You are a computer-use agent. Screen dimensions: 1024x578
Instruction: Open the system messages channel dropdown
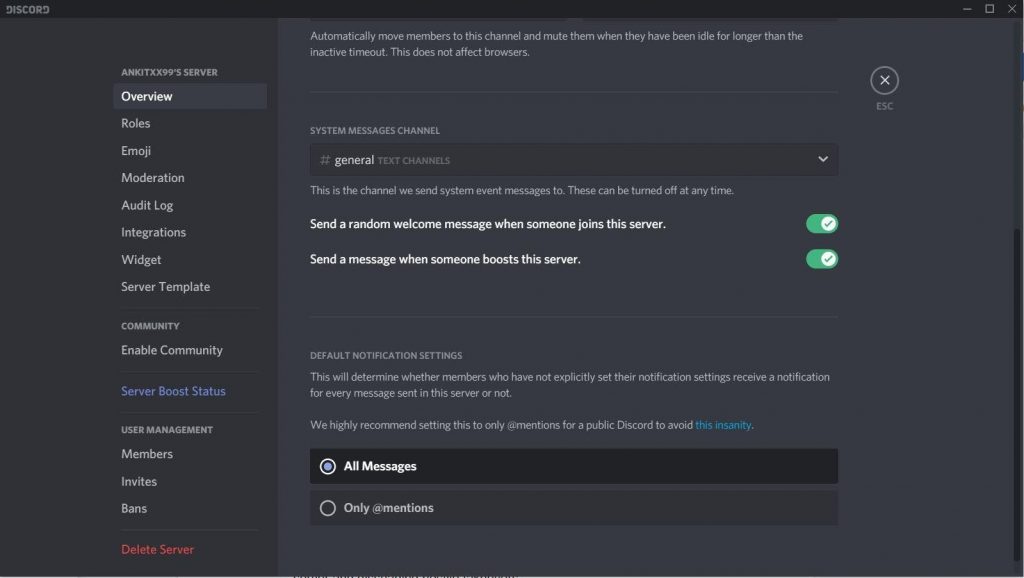(573, 160)
